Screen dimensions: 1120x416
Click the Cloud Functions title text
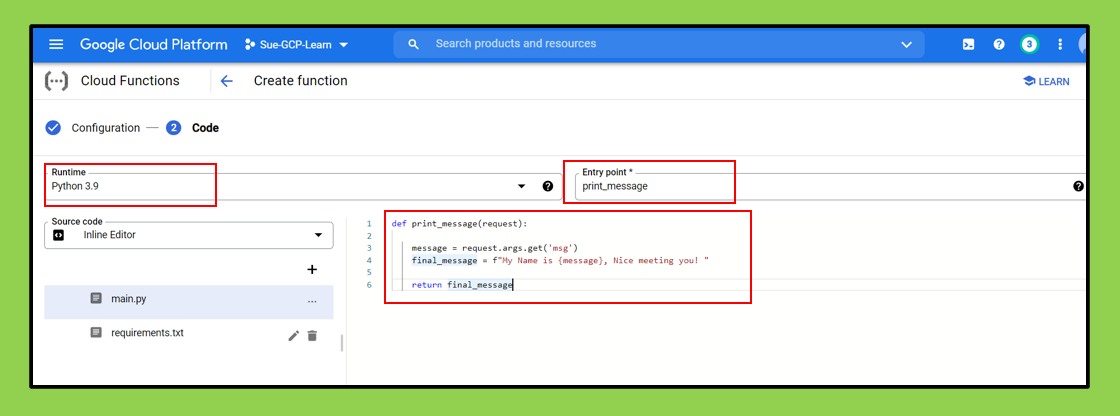click(130, 81)
